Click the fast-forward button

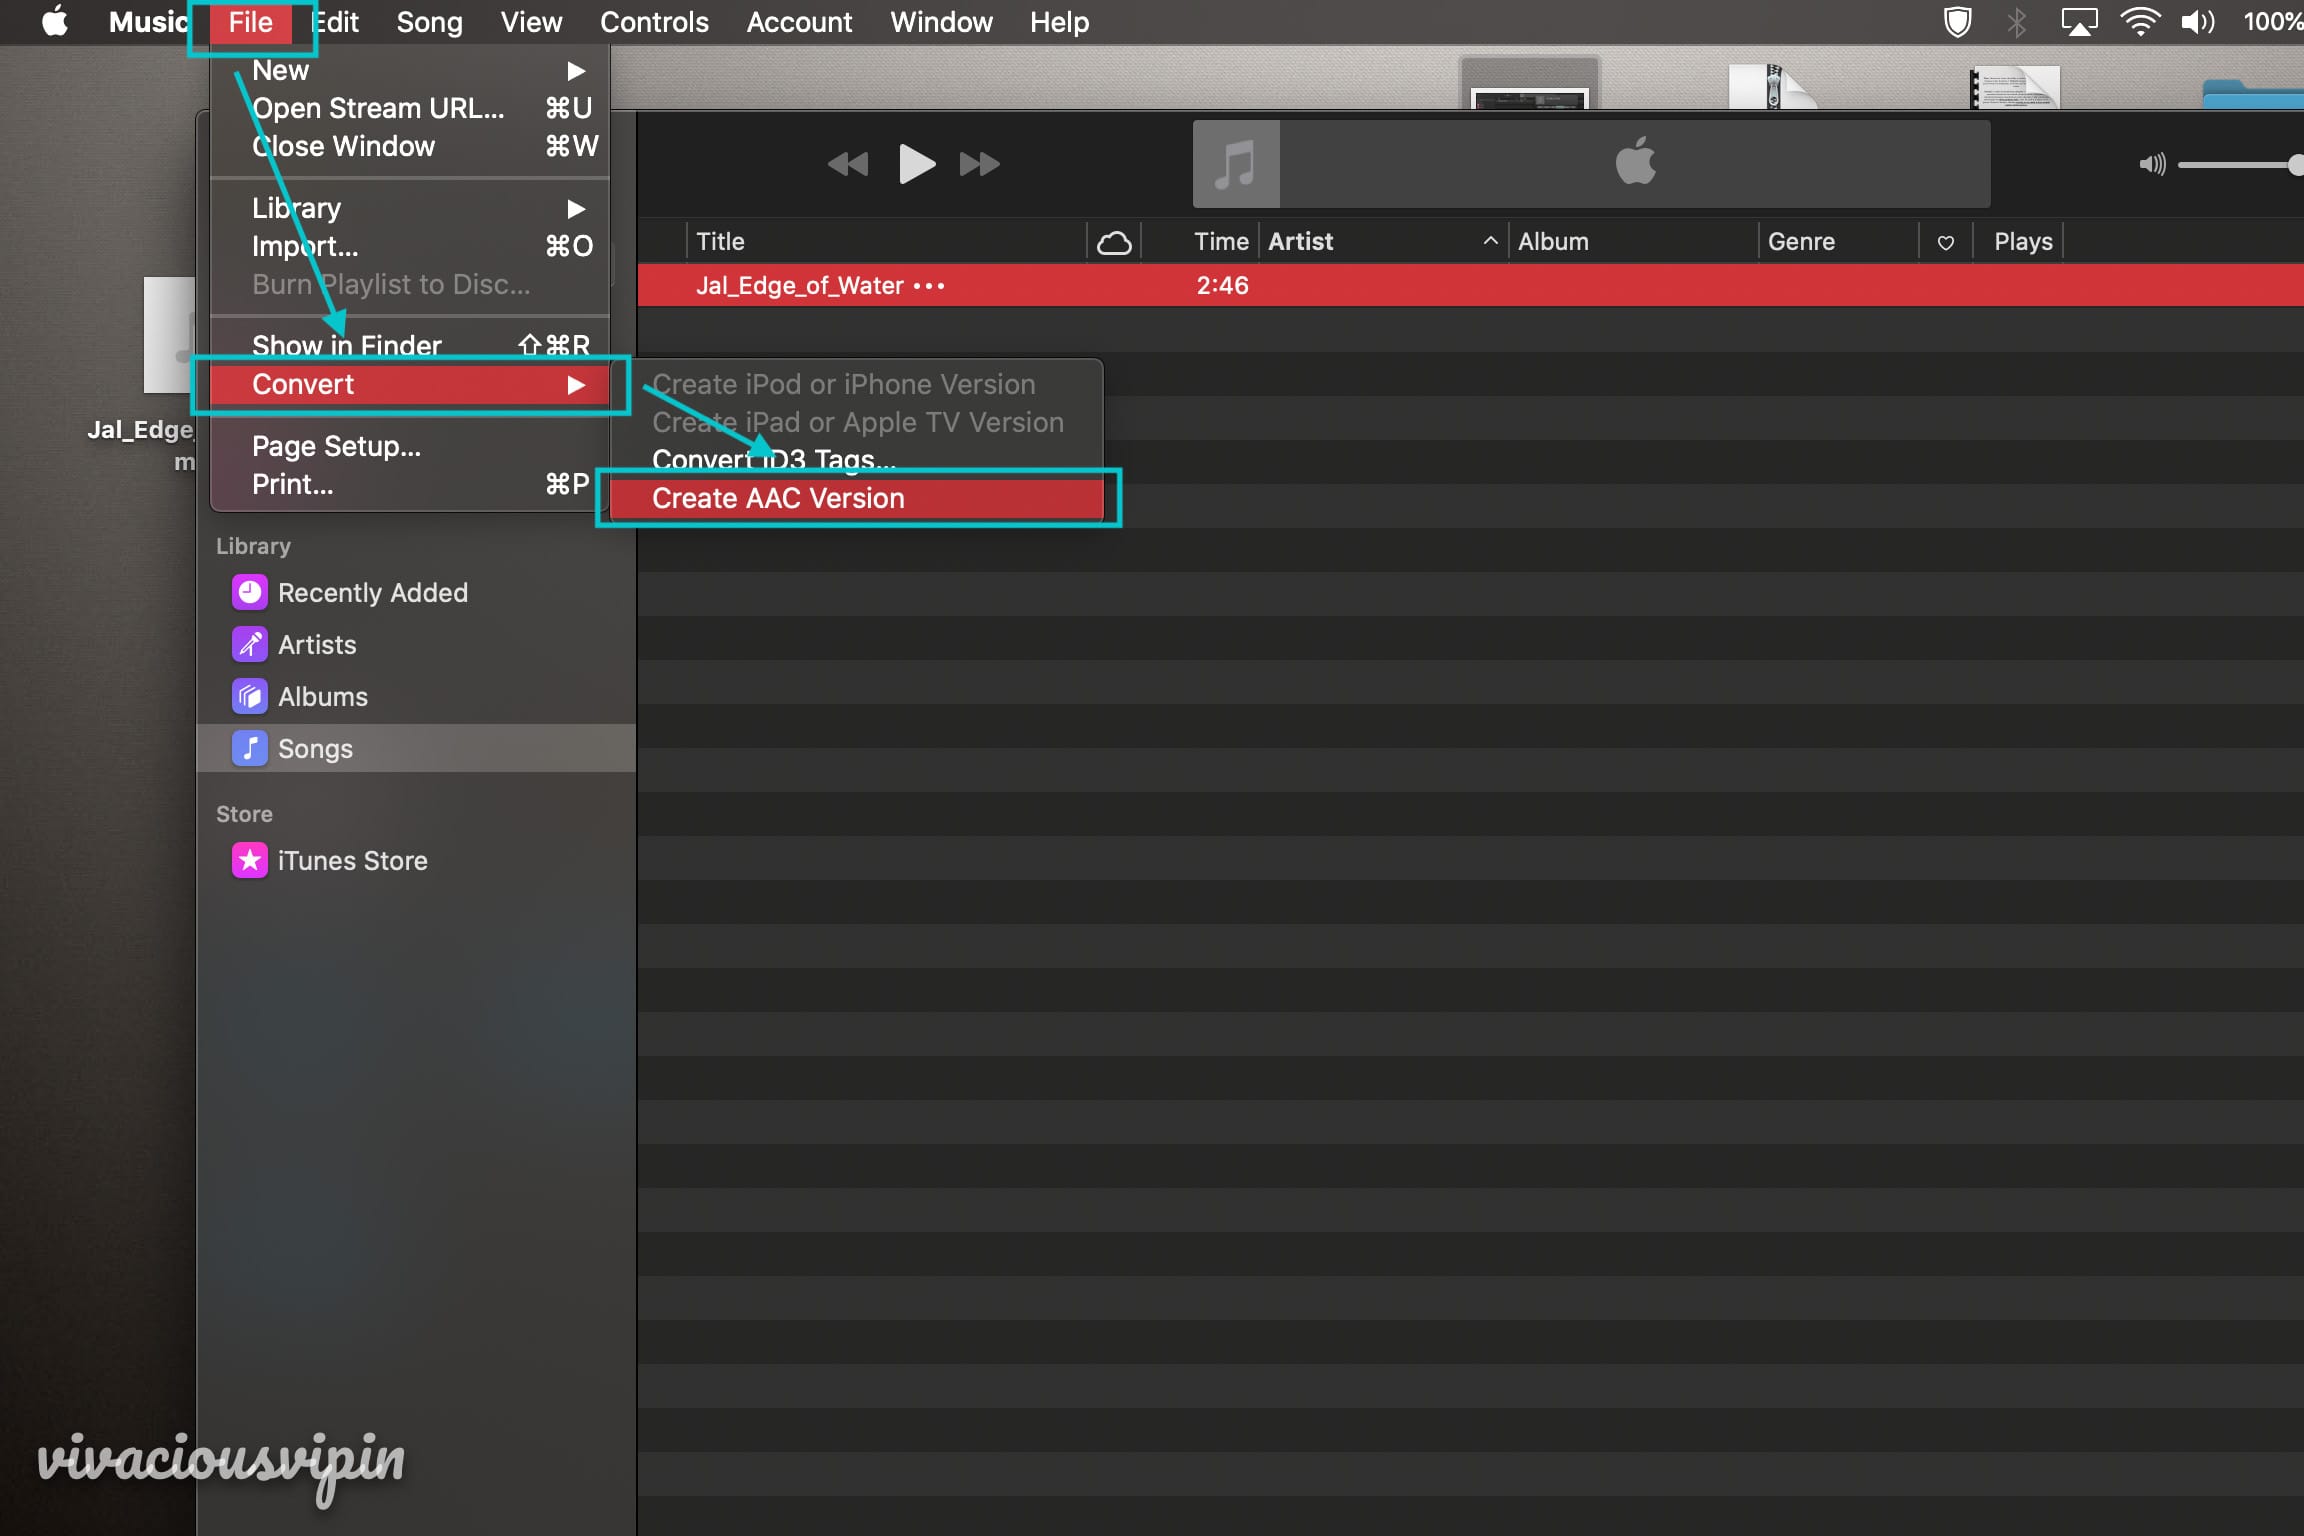coord(979,164)
